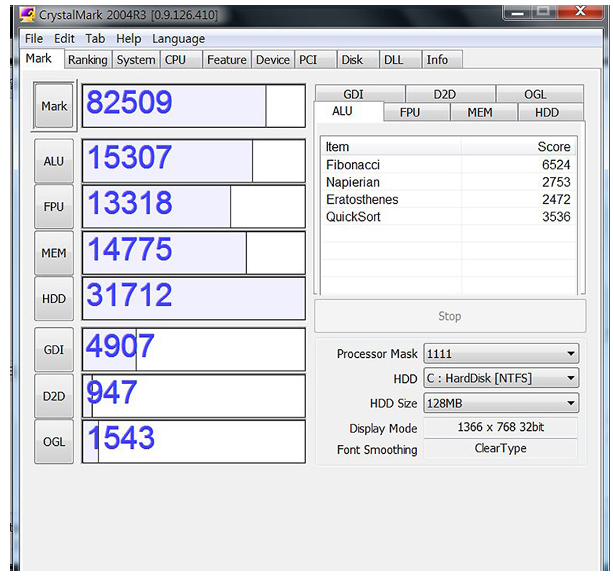Run the FPU benchmark button
The width and height of the screenshot is (614, 582).
tap(54, 206)
